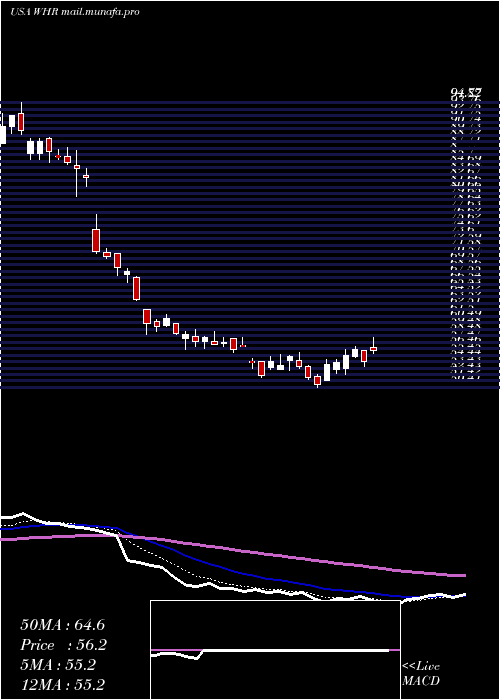Viewport: 500px width, 700px height.
Task: Click inside the MACD inset chart box
Action: pos(275,650)
